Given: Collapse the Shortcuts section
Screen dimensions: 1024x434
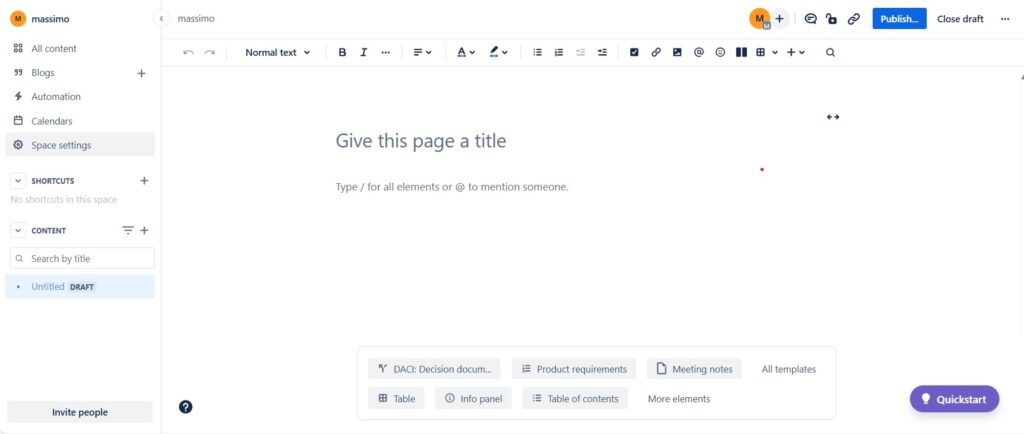Looking at the screenshot, I should pyautogui.click(x=18, y=181).
